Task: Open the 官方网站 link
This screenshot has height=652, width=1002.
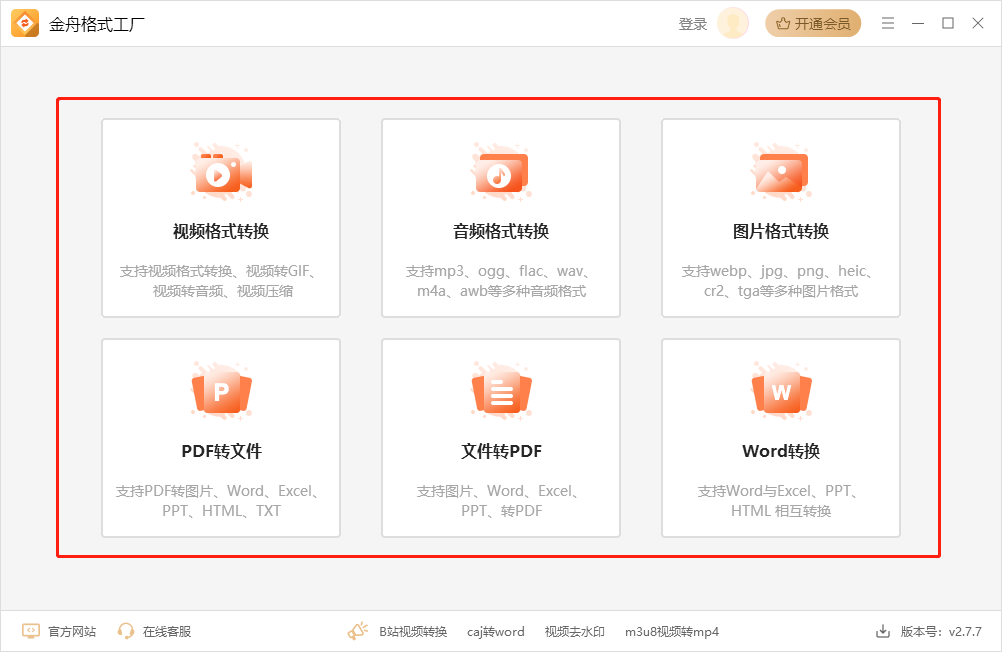Action: click(x=72, y=632)
